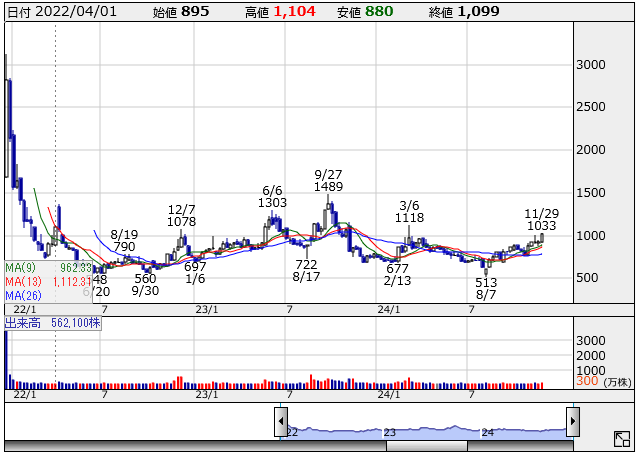Click the 出来高 volume label
This screenshot has width=637, height=453.
pyautogui.click(x=54, y=324)
